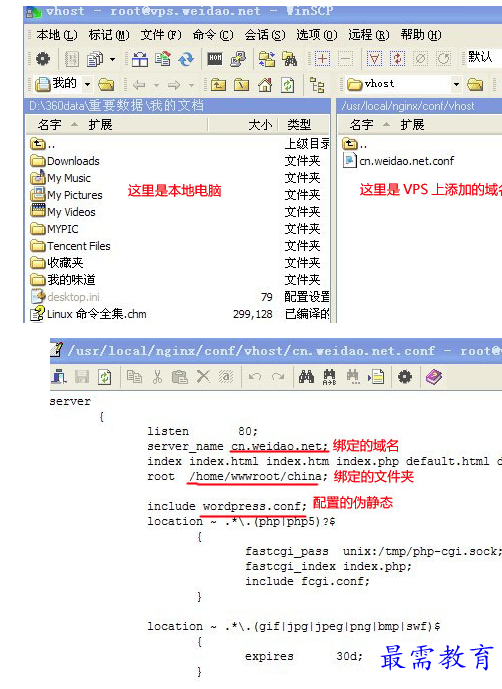Select the desktop.ini file

[x=65, y=297]
